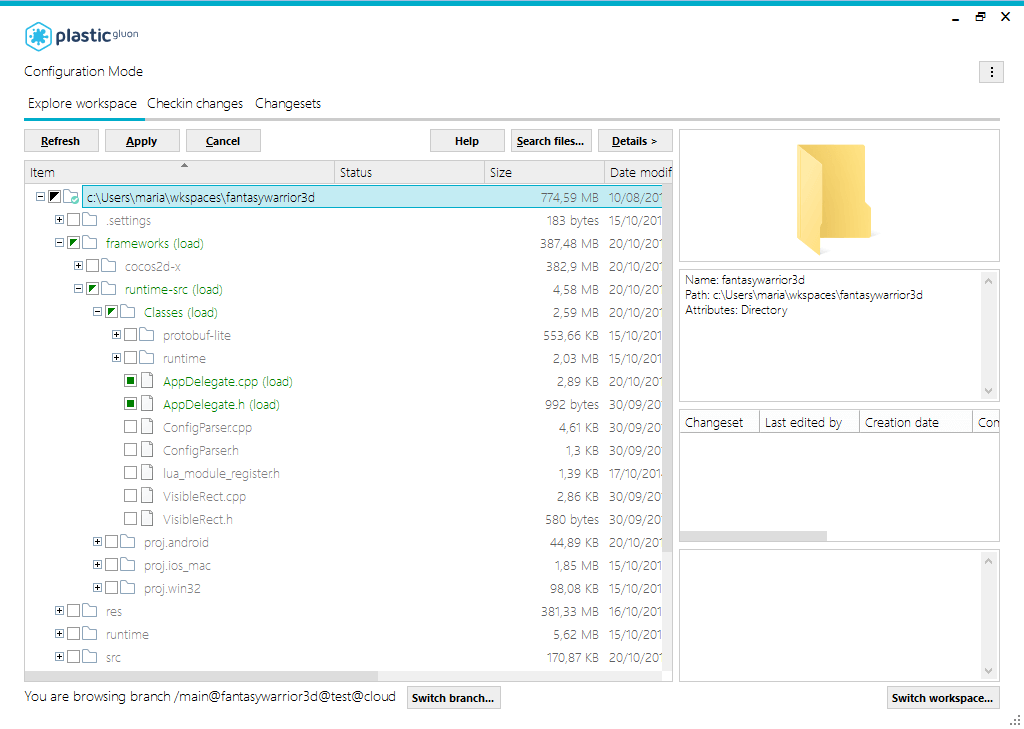Uncheck the AppDelegate.h checkbox
Viewport: 1024px width, 729px height.
click(130, 404)
